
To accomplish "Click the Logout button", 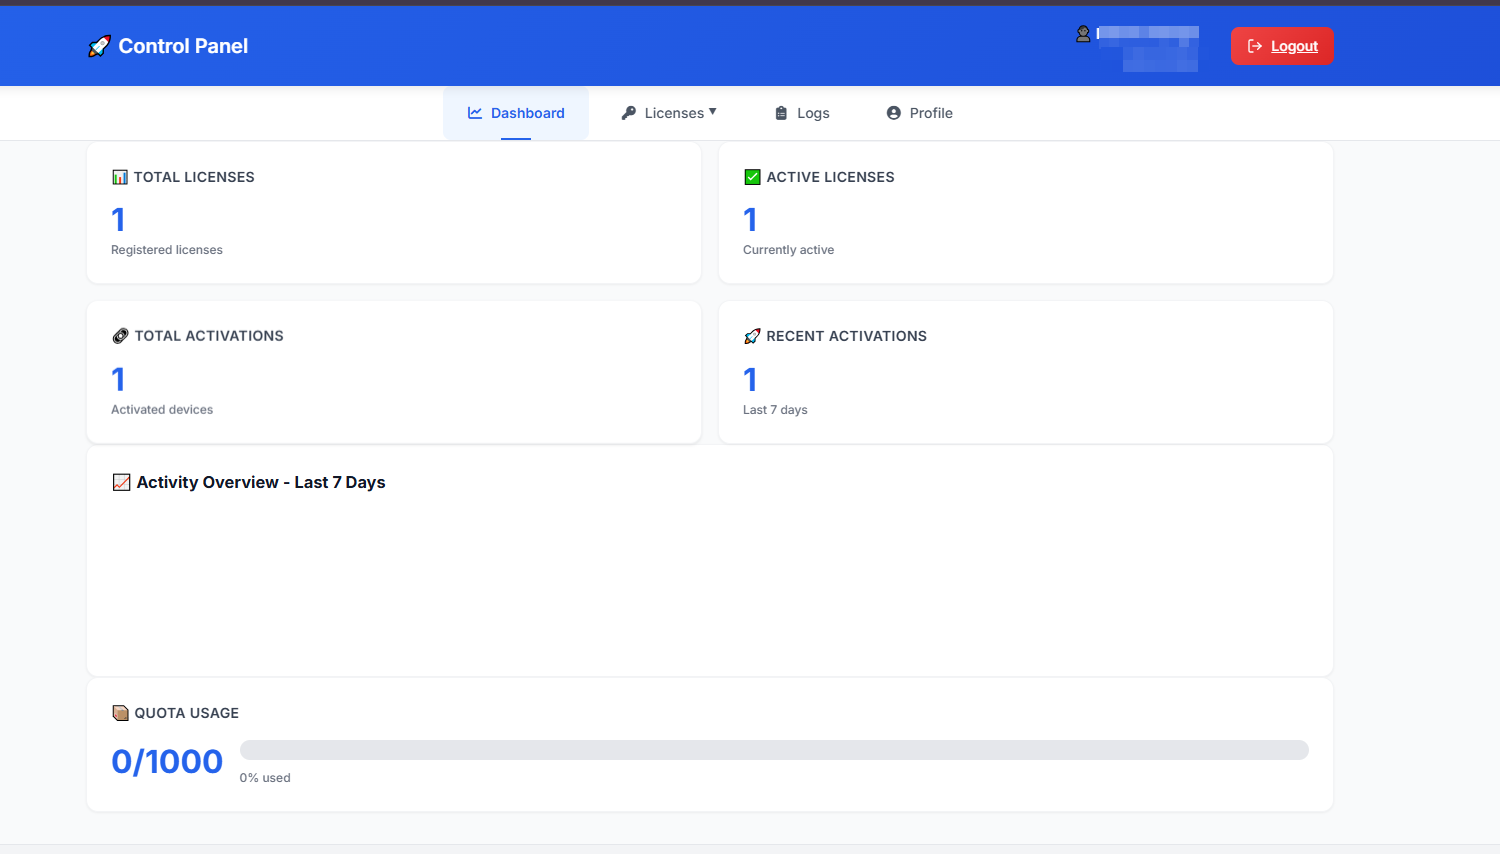I will [1282, 45].
